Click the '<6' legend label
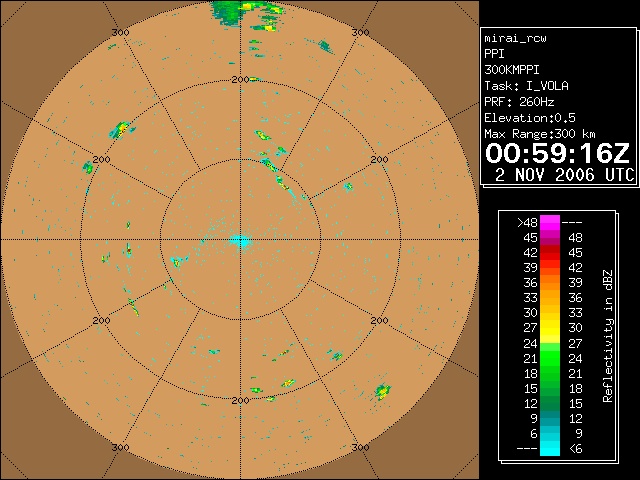This screenshot has height=480, width=640. pos(576,449)
